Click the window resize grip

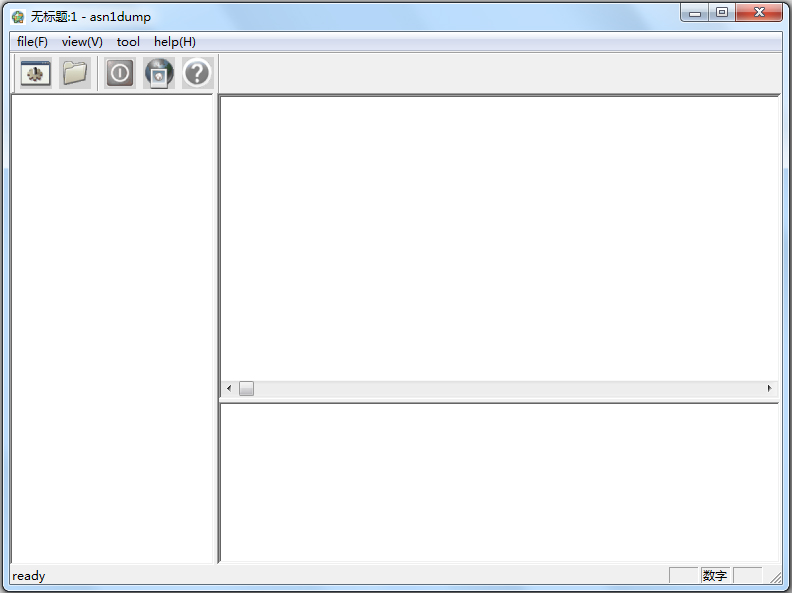pyautogui.click(x=775, y=577)
